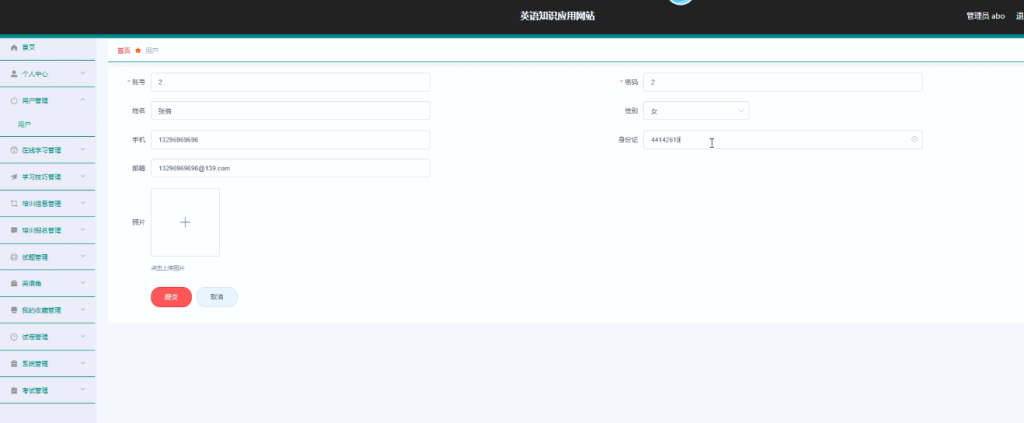1024x423 pixels.
Task: Click the 邮箱 field with 13296969696@139.com
Action: click(x=290, y=168)
